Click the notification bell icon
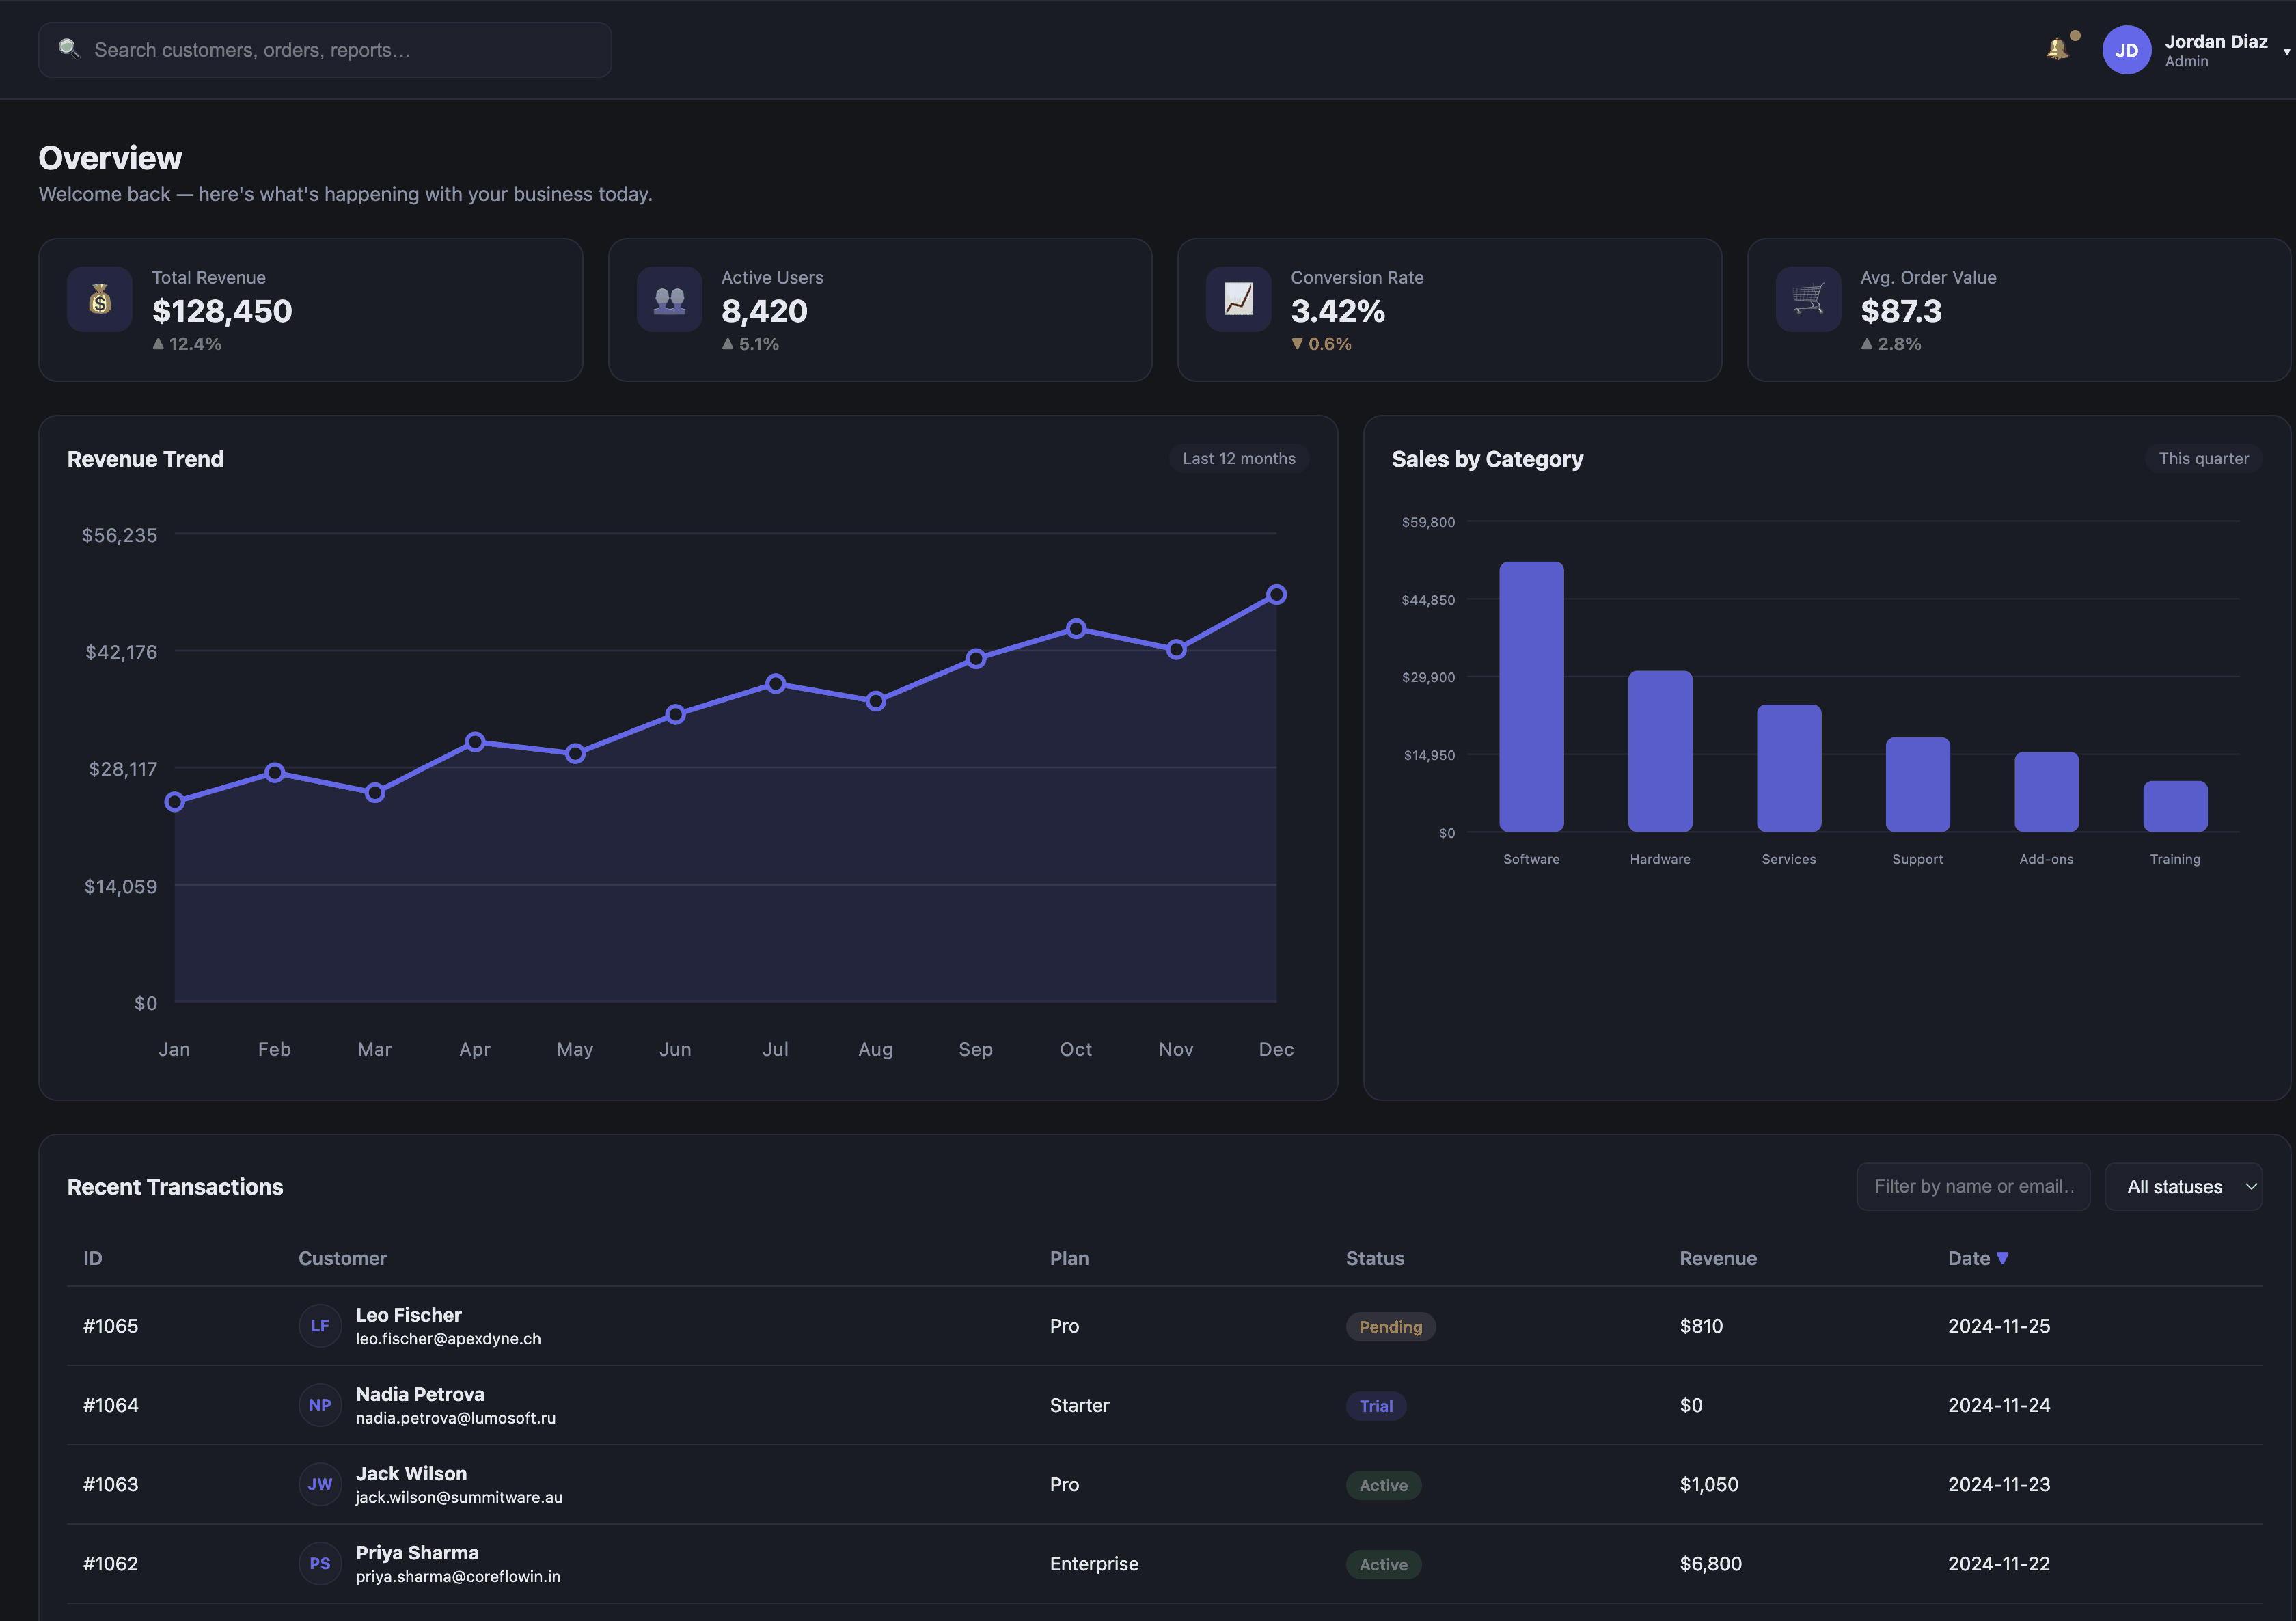Image resolution: width=2296 pixels, height=1621 pixels. coord(2057,49)
